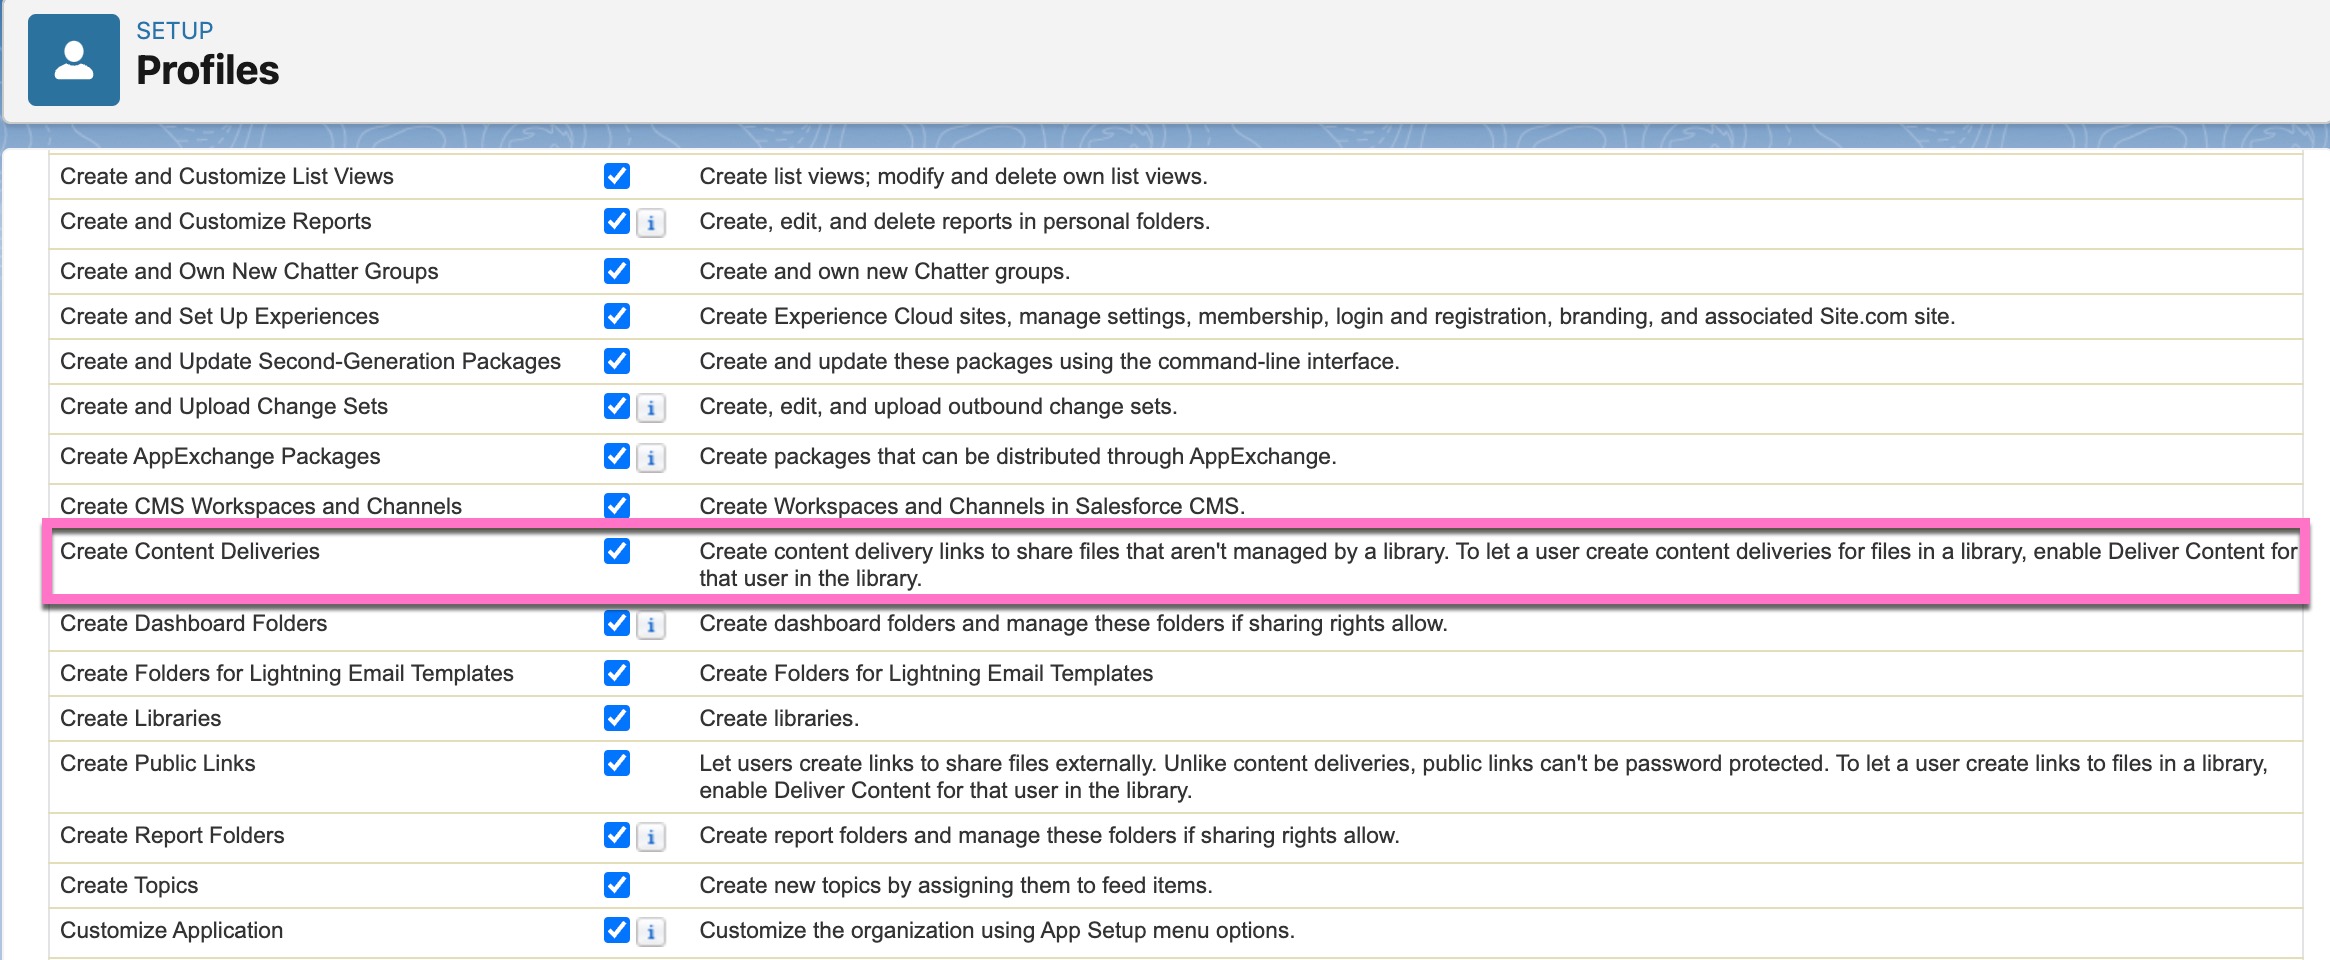Image resolution: width=2330 pixels, height=960 pixels.
Task: Disable Create Topics permission
Action: [617, 885]
